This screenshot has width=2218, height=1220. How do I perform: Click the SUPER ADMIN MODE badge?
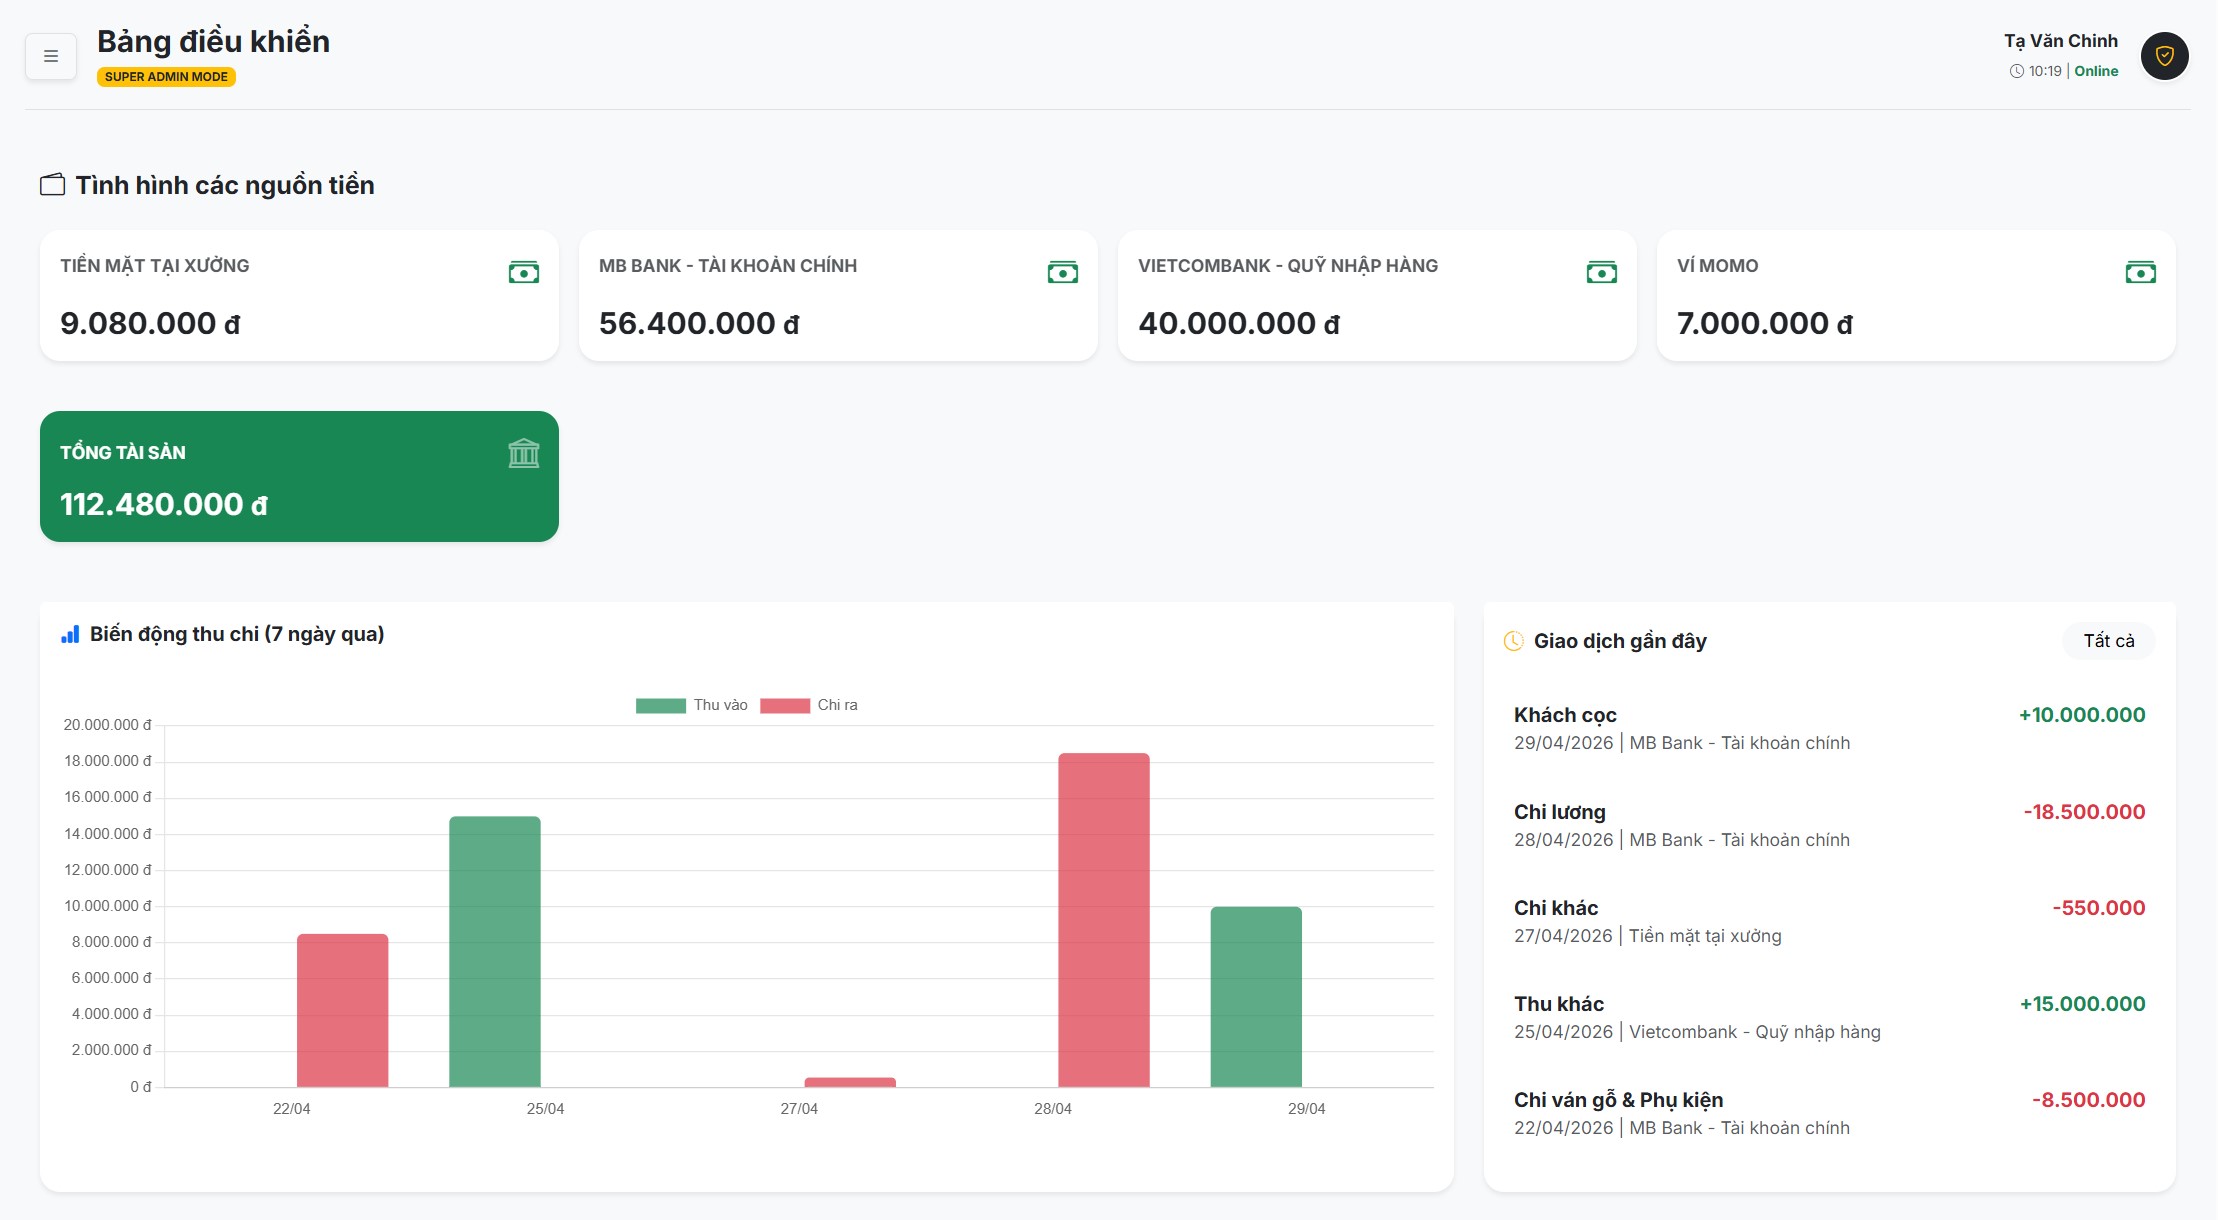(x=166, y=77)
